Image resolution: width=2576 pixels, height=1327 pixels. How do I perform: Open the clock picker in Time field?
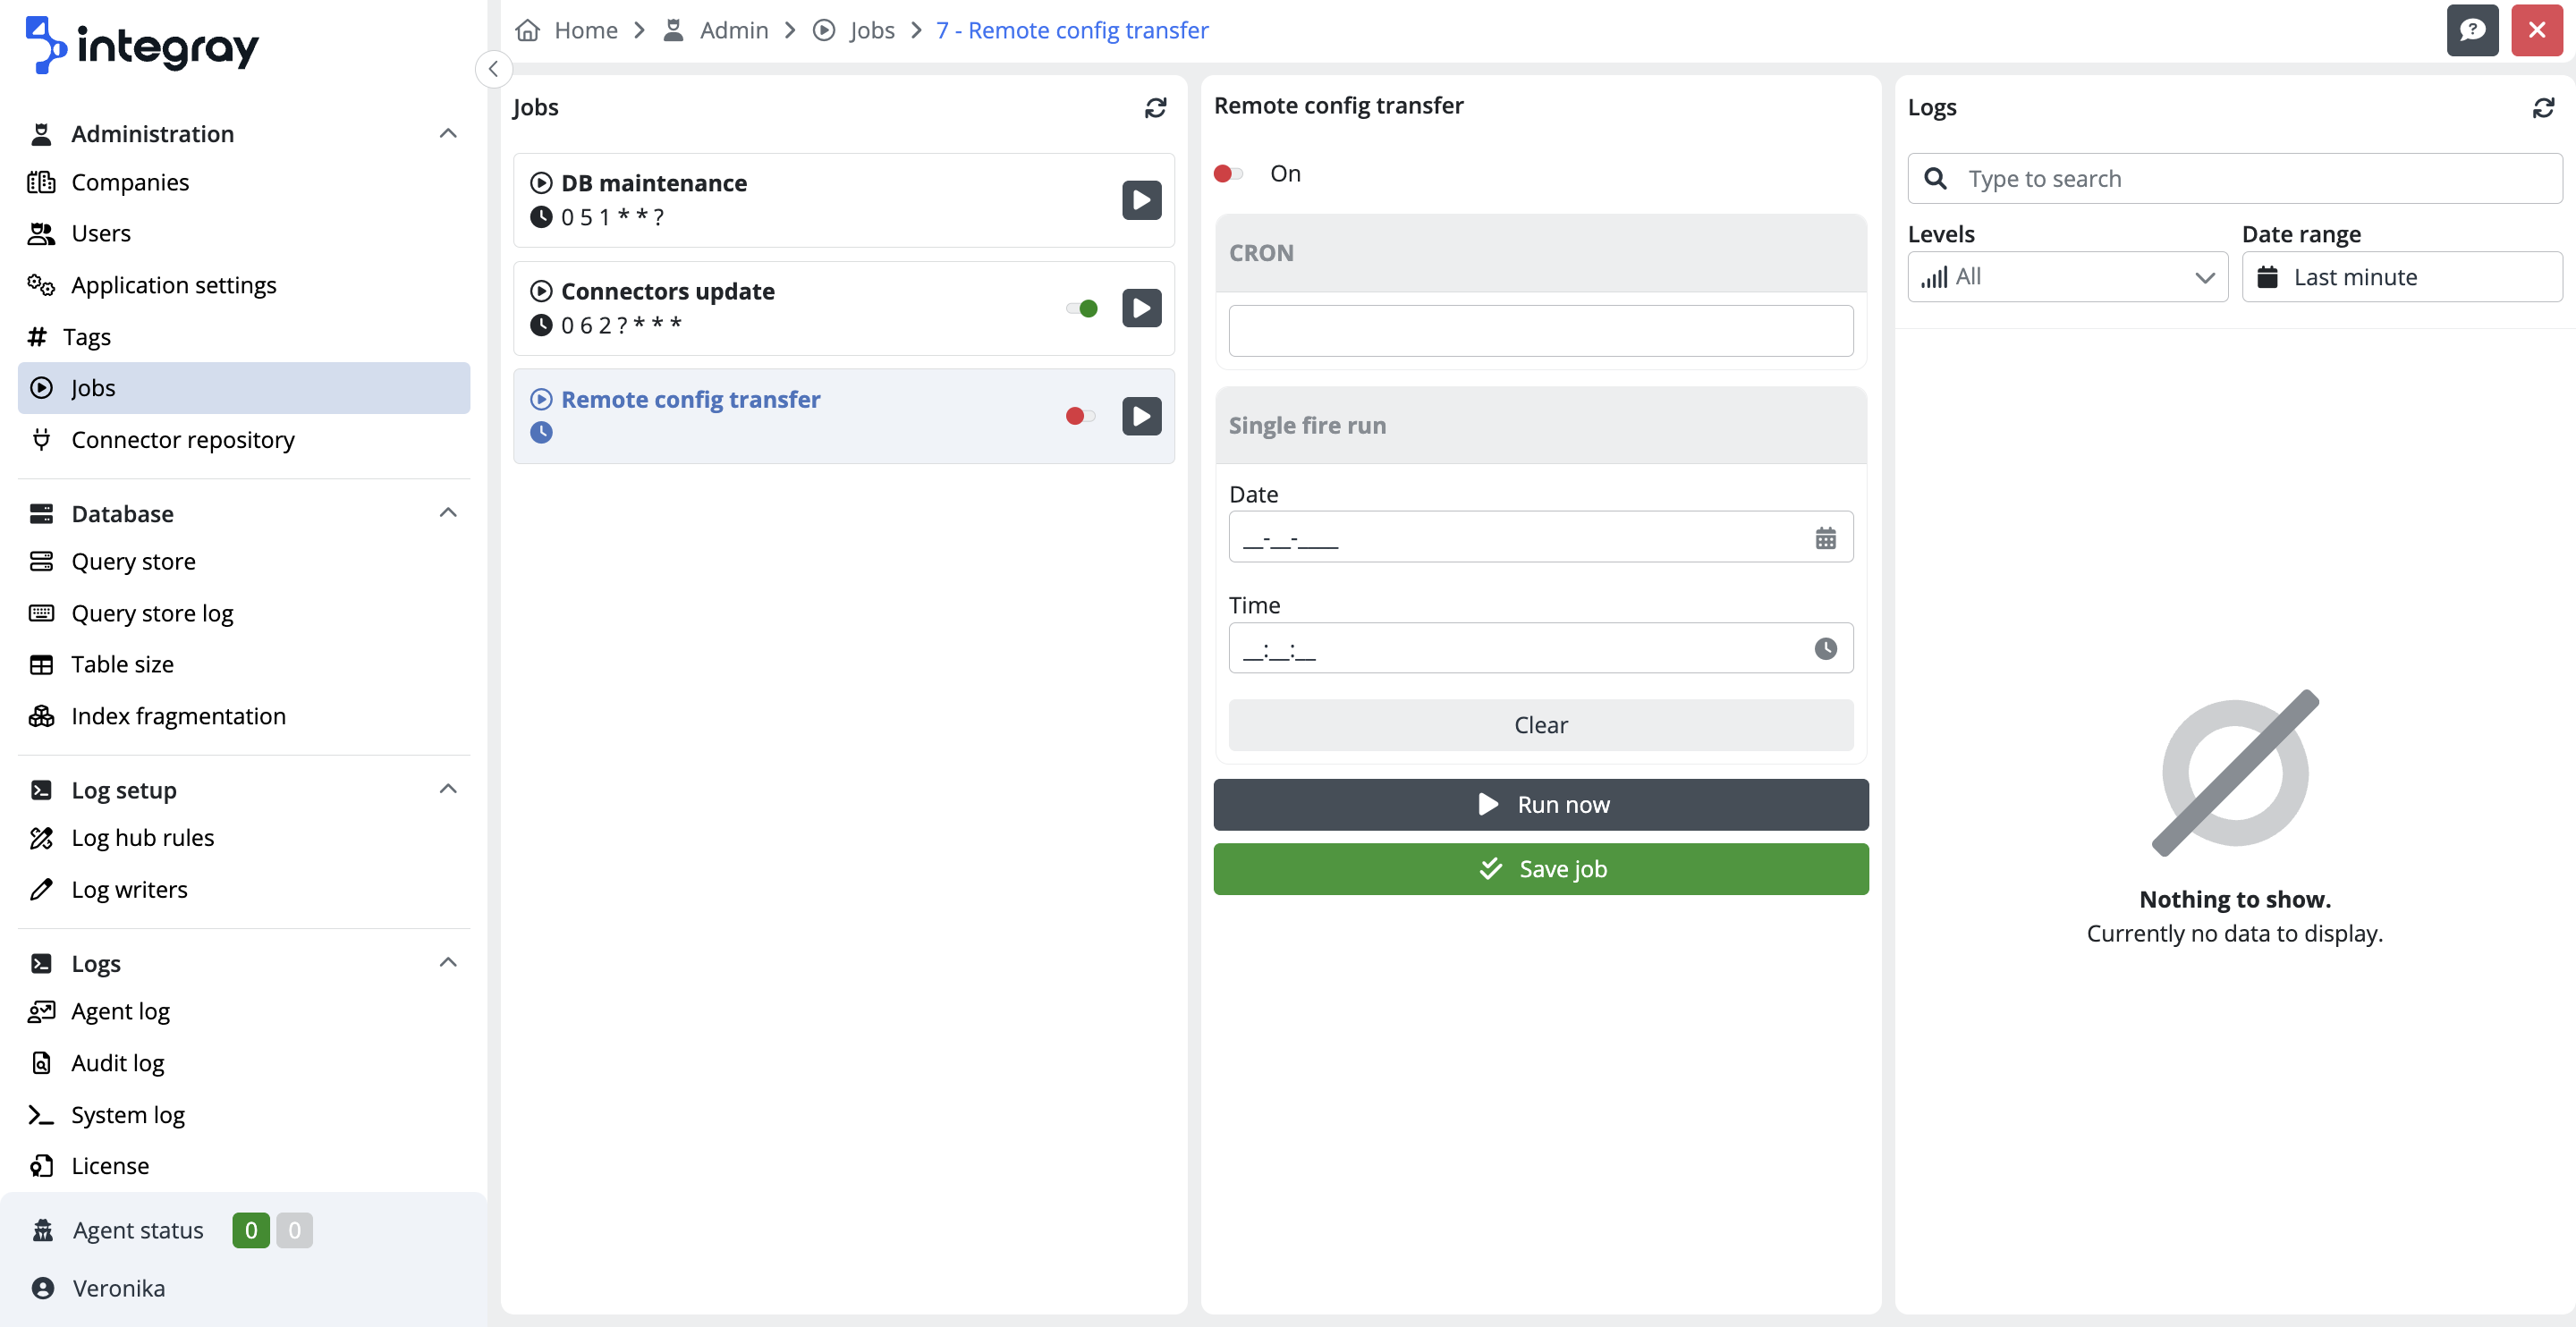1825,649
